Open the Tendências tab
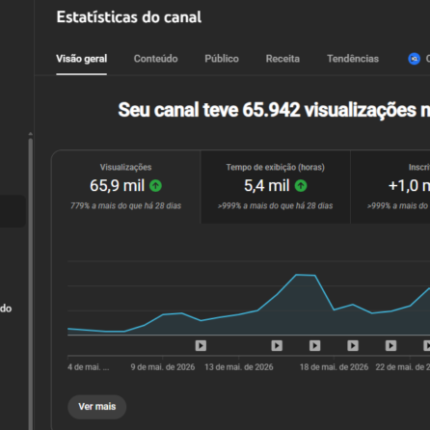The height and width of the screenshot is (430, 430). click(353, 59)
